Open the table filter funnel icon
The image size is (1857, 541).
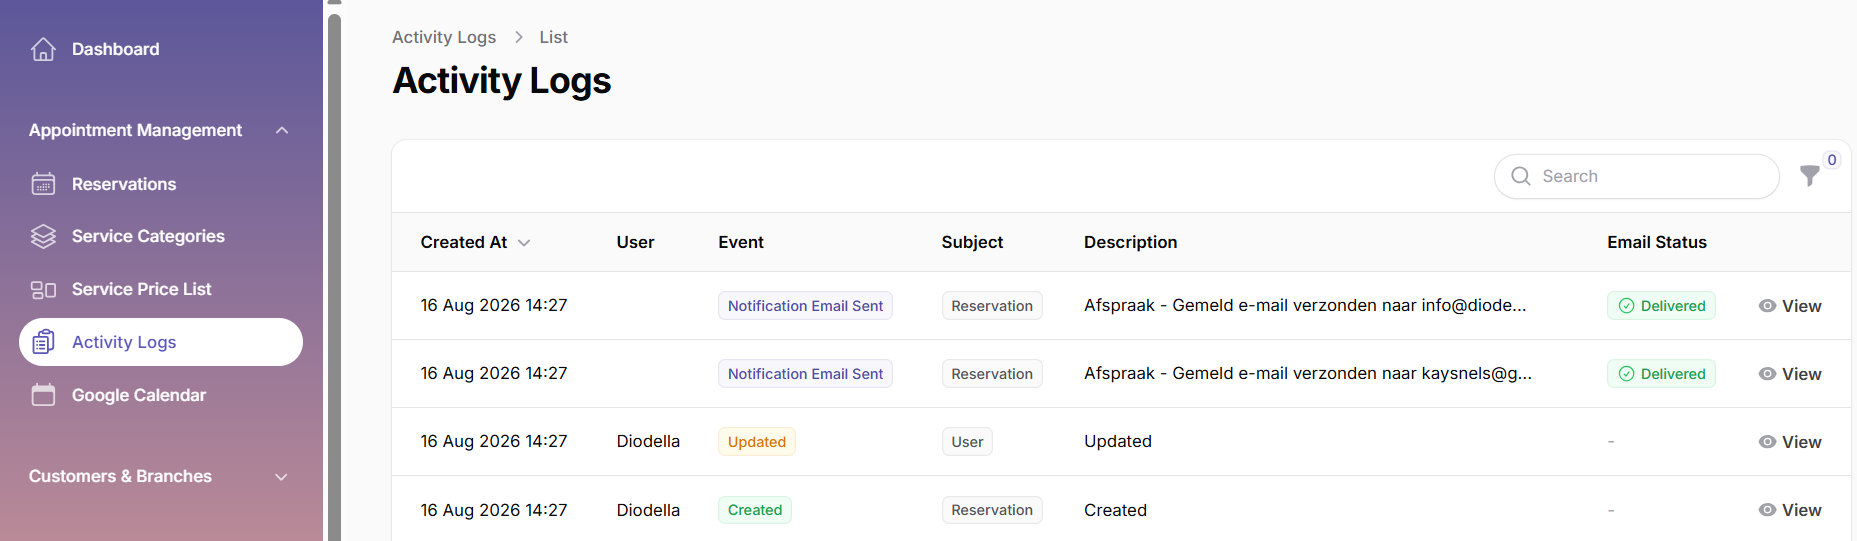[x=1810, y=176]
